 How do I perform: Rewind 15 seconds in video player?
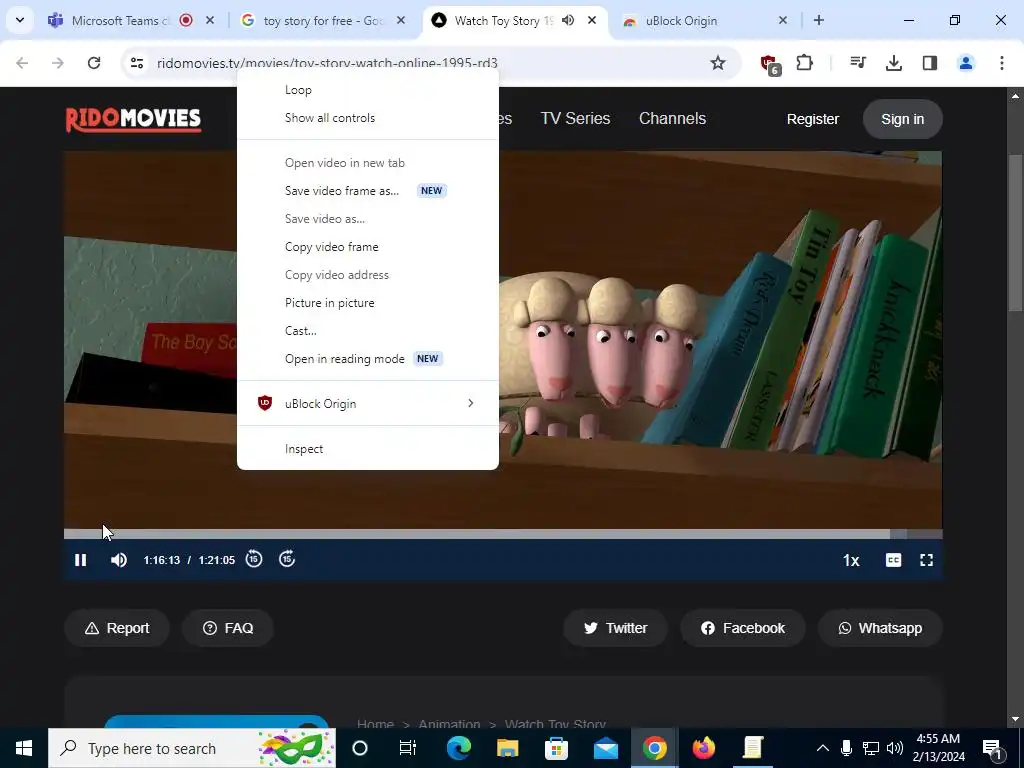[254, 559]
